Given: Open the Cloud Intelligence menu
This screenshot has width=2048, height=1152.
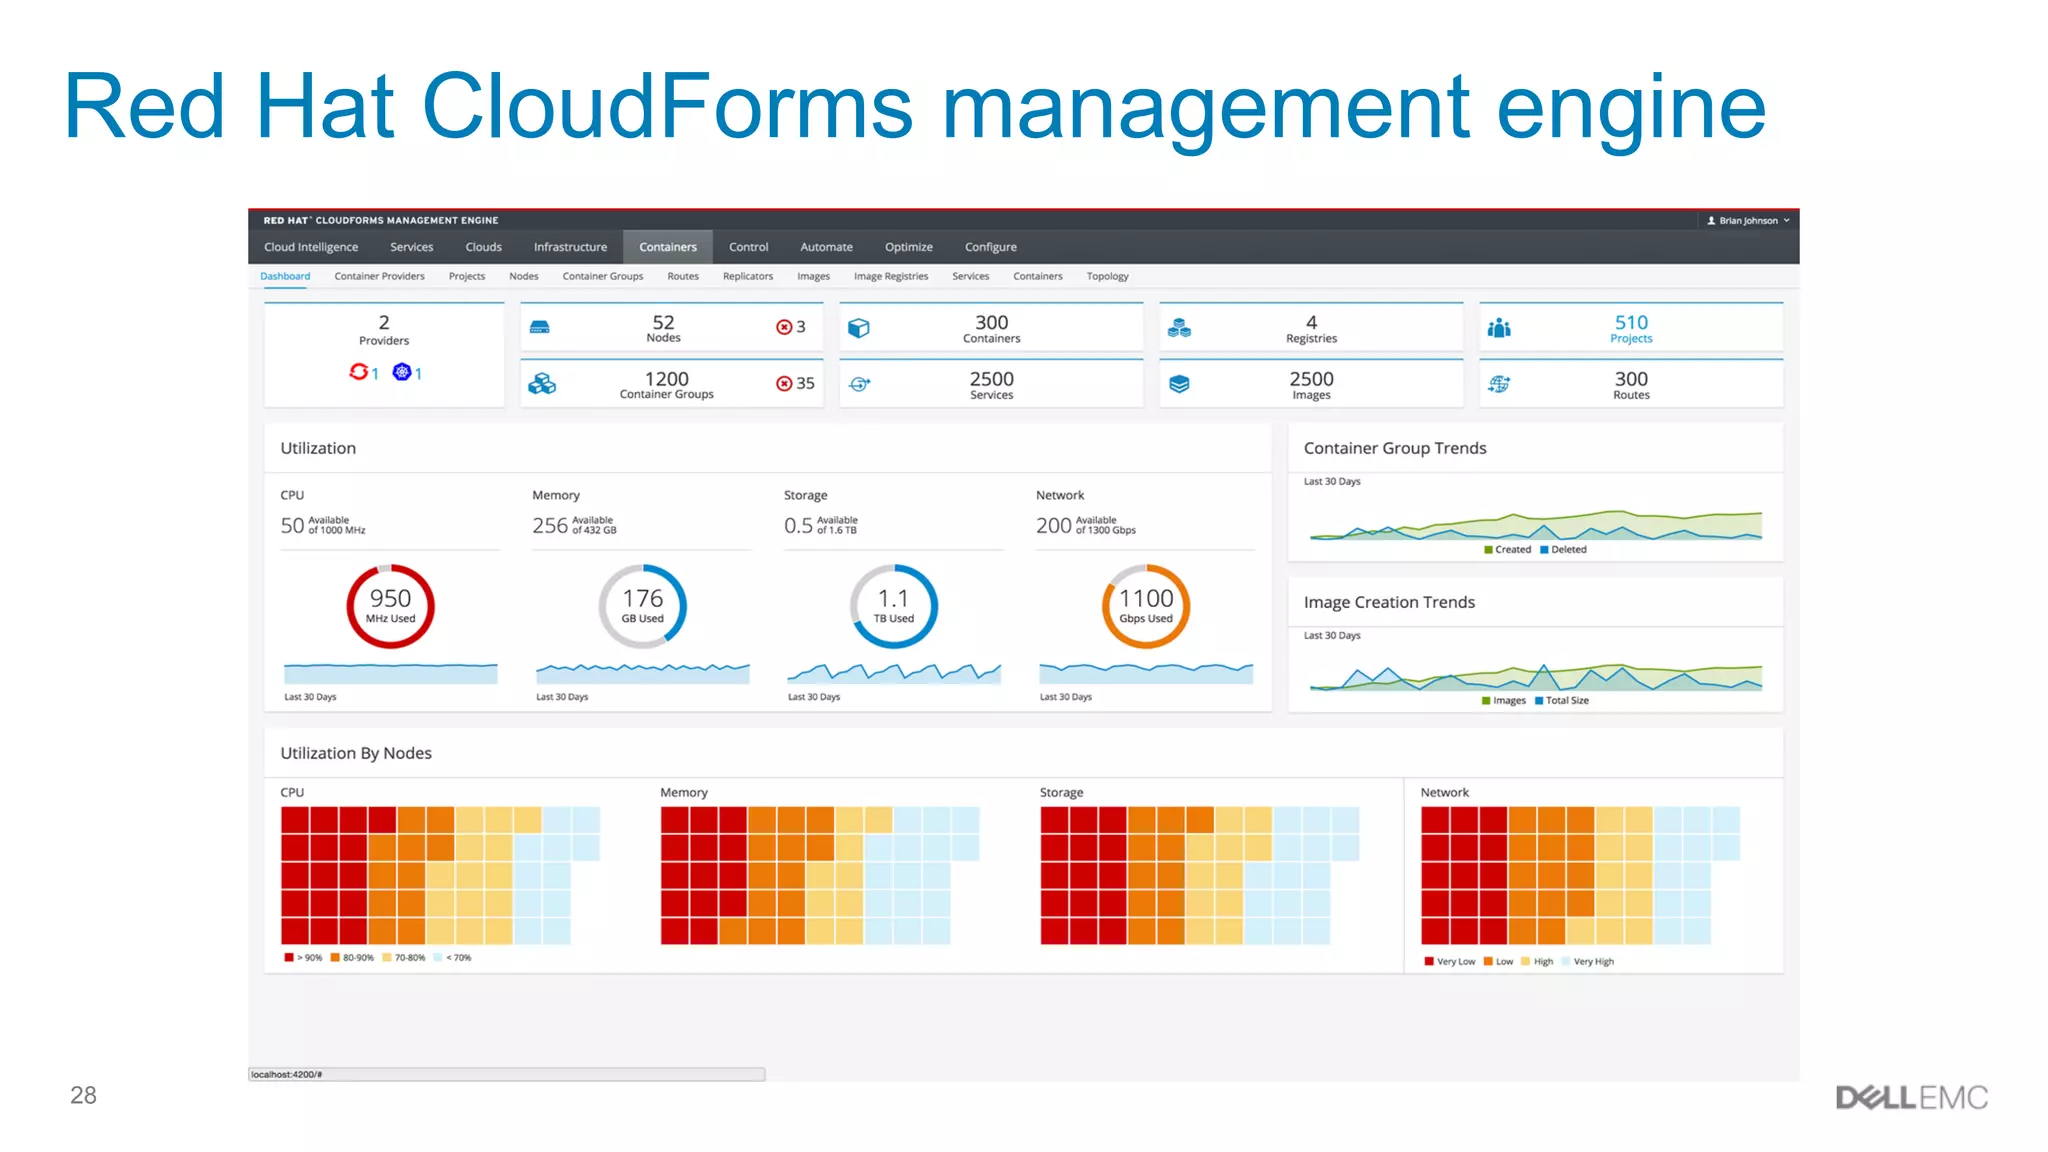Looking at the screenshot, I should pyautogui.click(x=311, y=247).
